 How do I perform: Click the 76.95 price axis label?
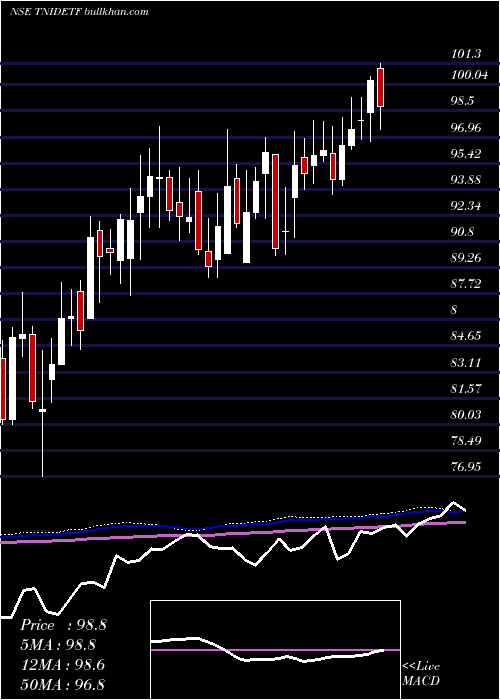click(467, 467)
